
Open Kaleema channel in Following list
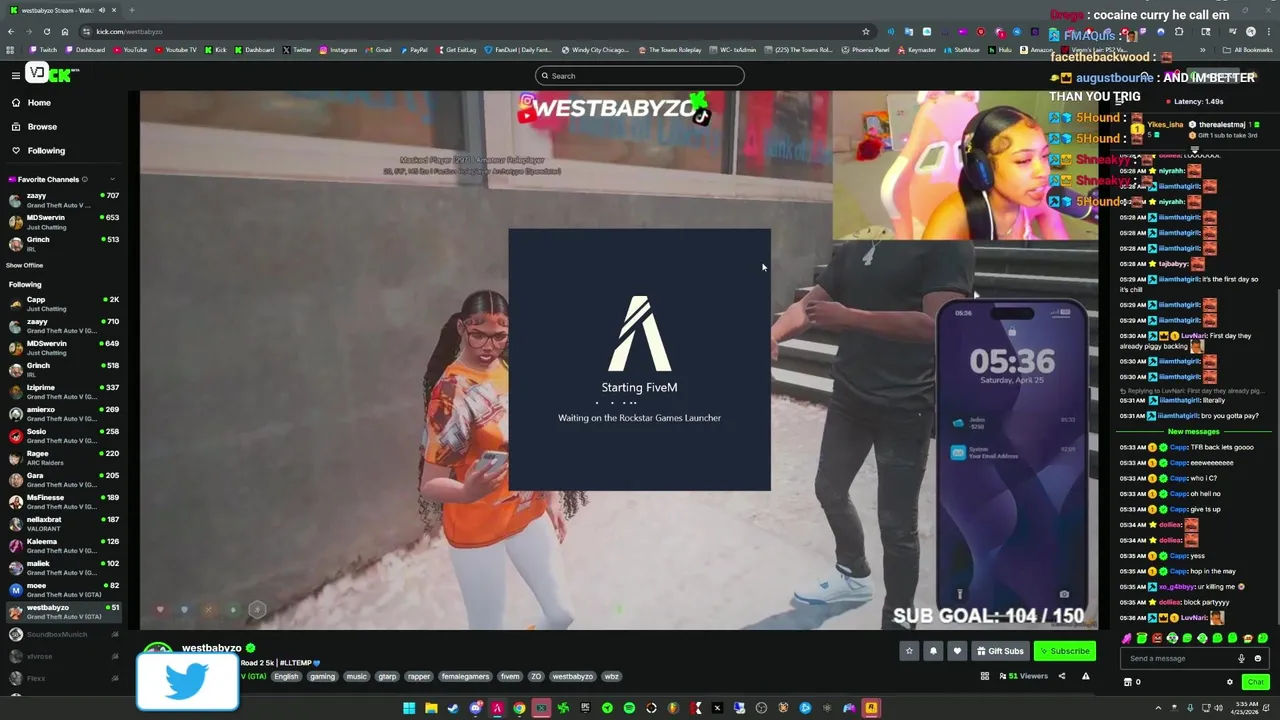click(x=63, y=546)
